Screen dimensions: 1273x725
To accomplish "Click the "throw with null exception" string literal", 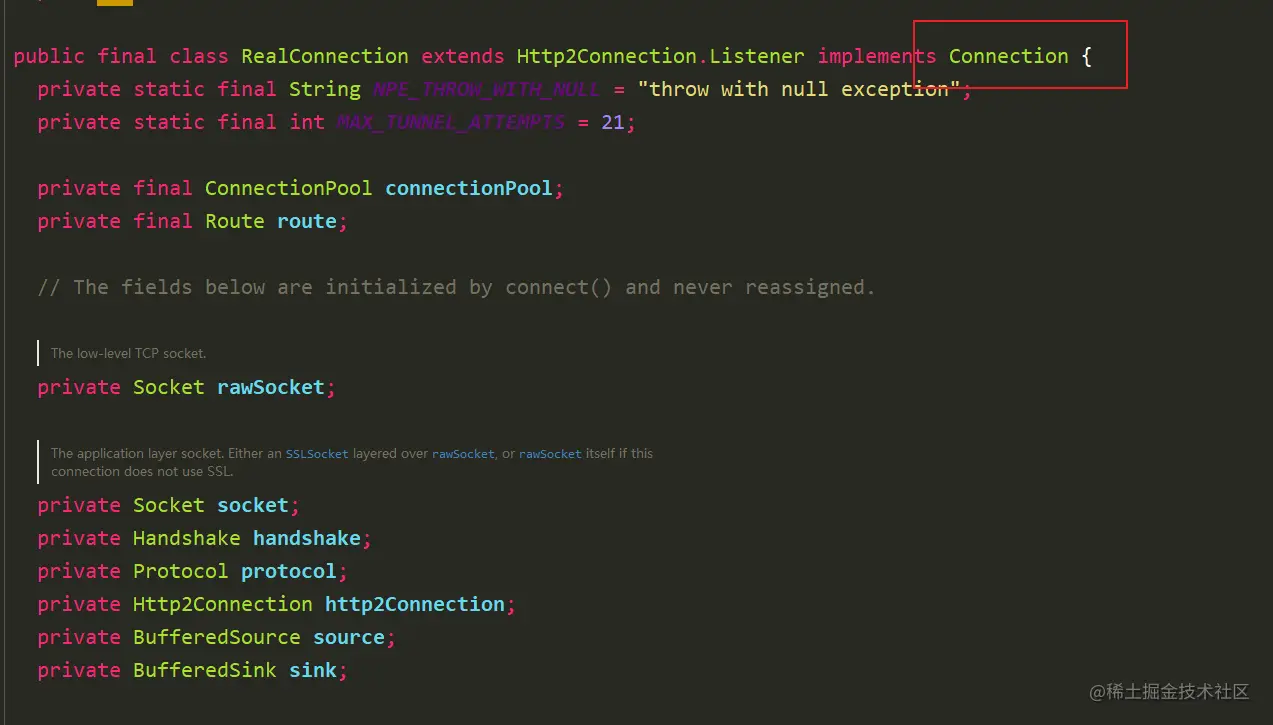I will pyautogui.click(x=799, y=89).
